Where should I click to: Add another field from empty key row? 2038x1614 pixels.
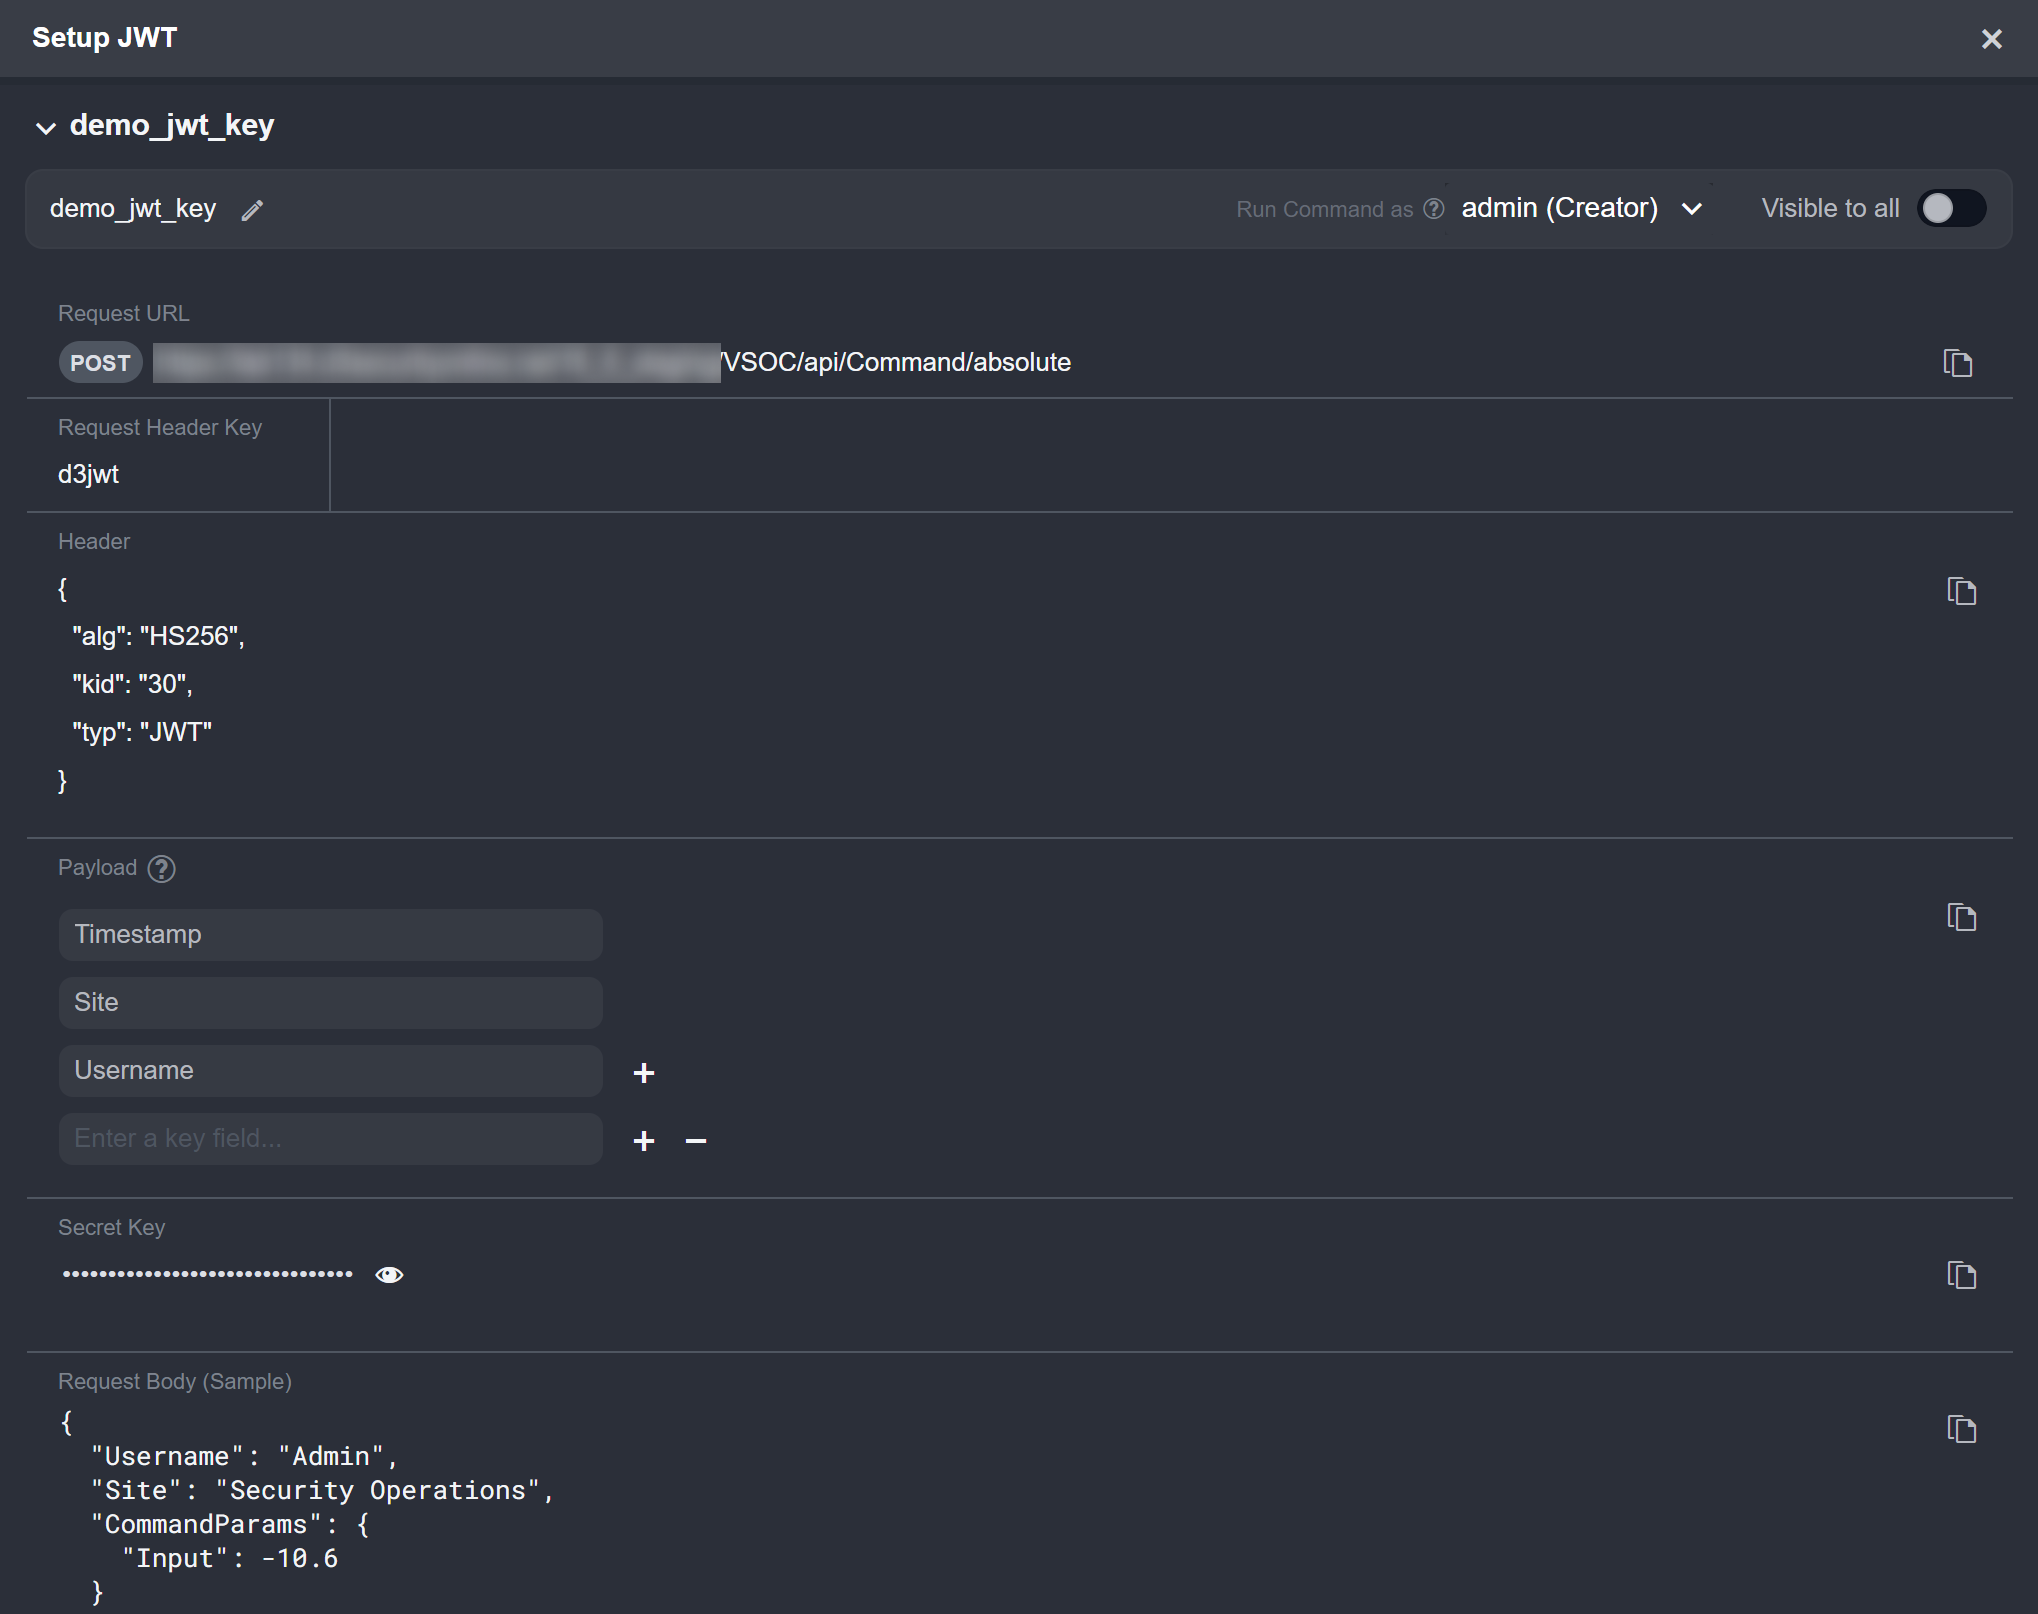(644, 1141)
